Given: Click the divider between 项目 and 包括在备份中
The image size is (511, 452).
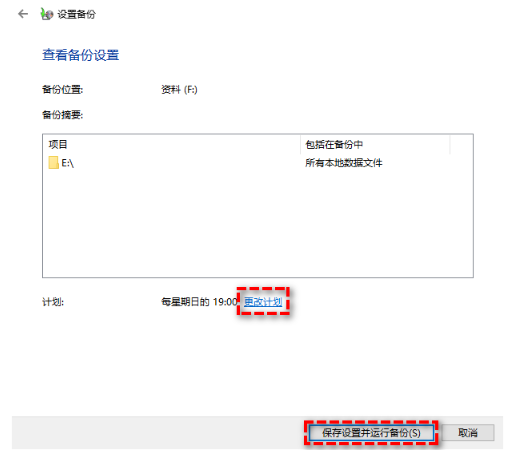Looking at the screenshot, I should [300, 144].
